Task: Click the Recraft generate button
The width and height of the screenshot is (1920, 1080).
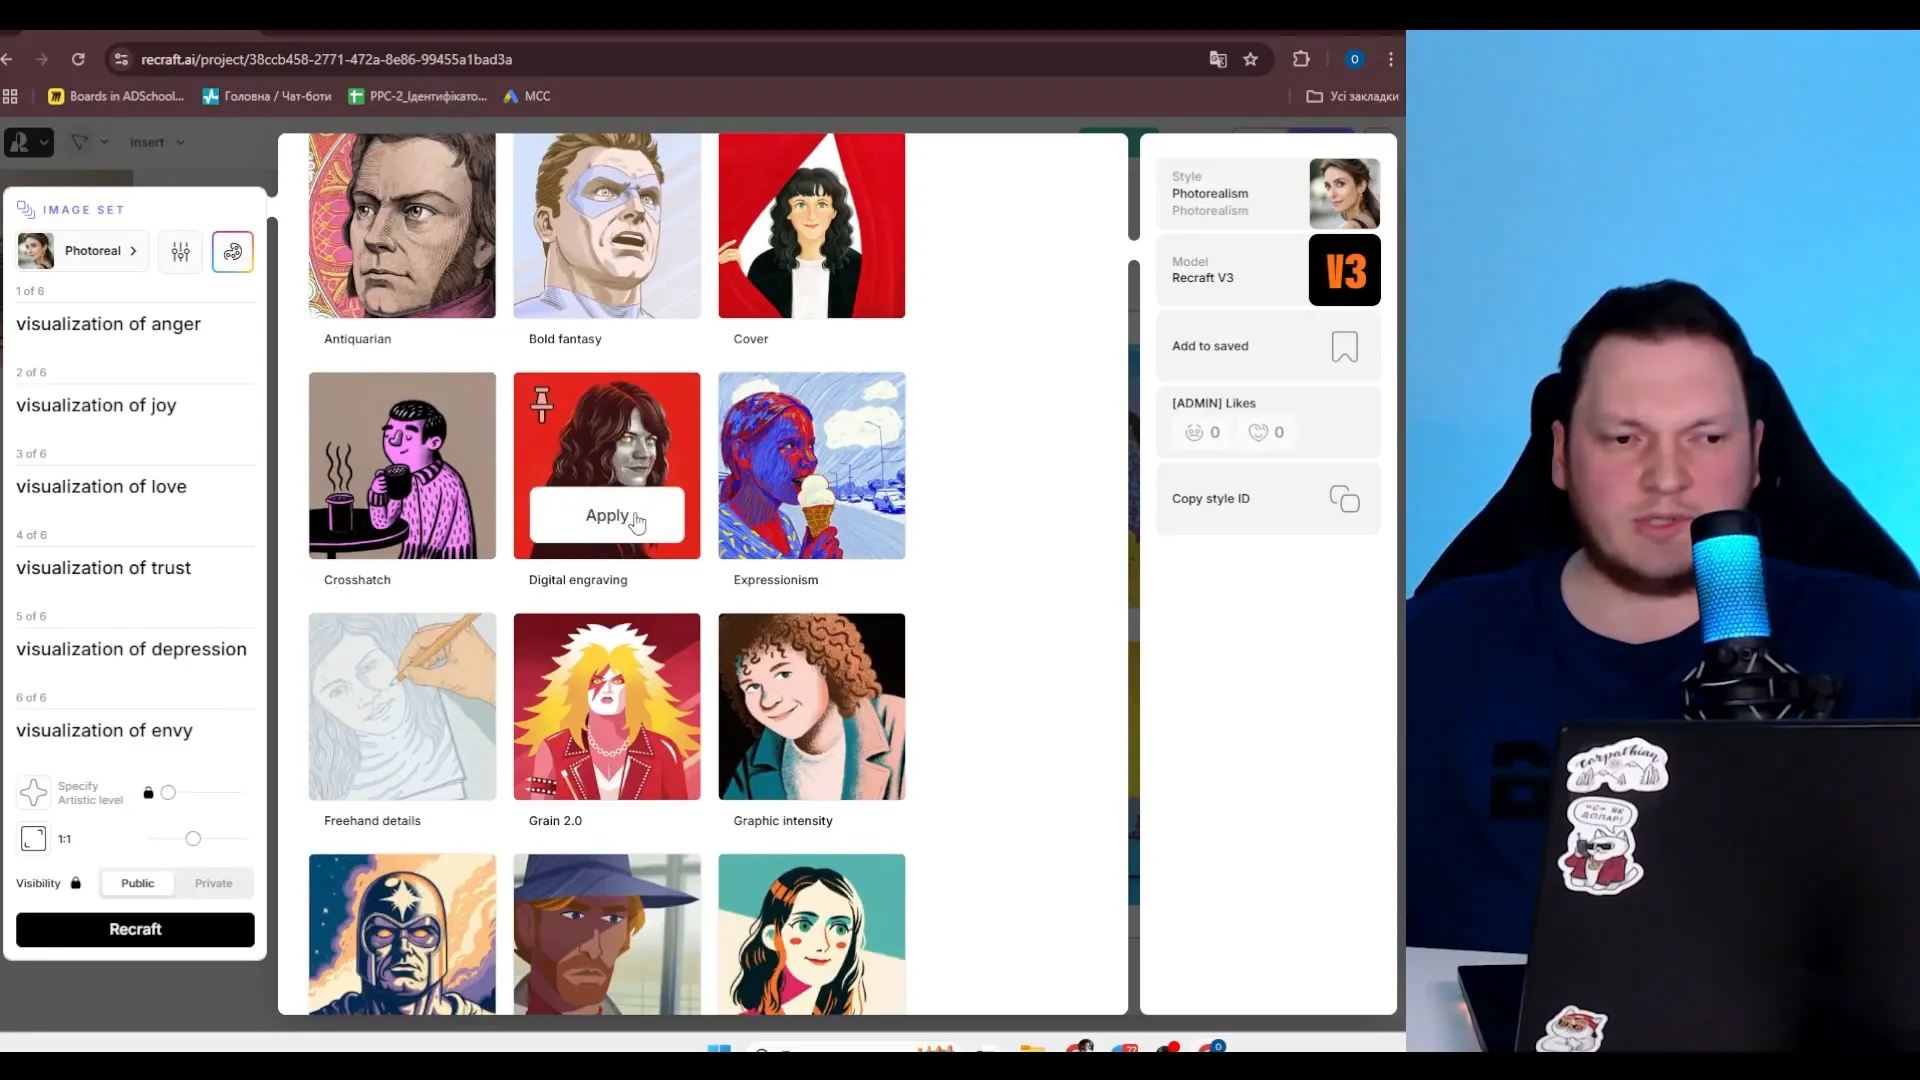Action: 135,930
